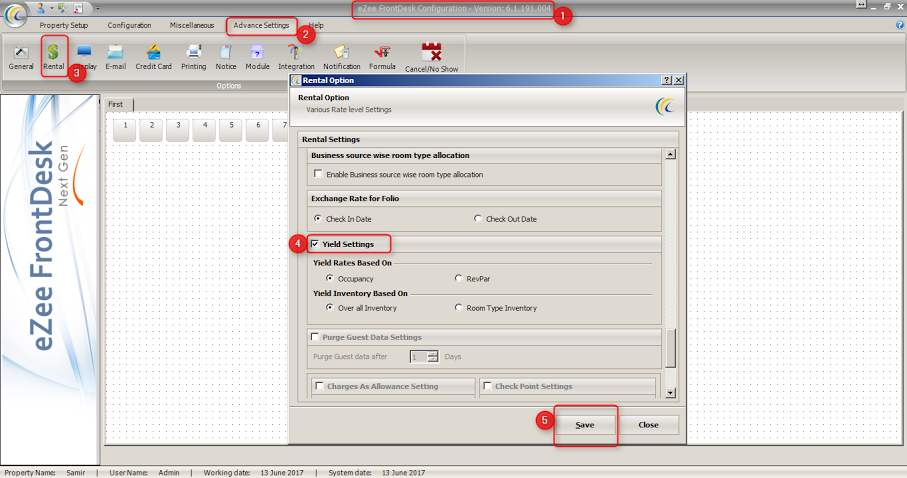Click Save in Rental Option dialog
Viewport: 907px width, 478px height.
pos(585,425)
